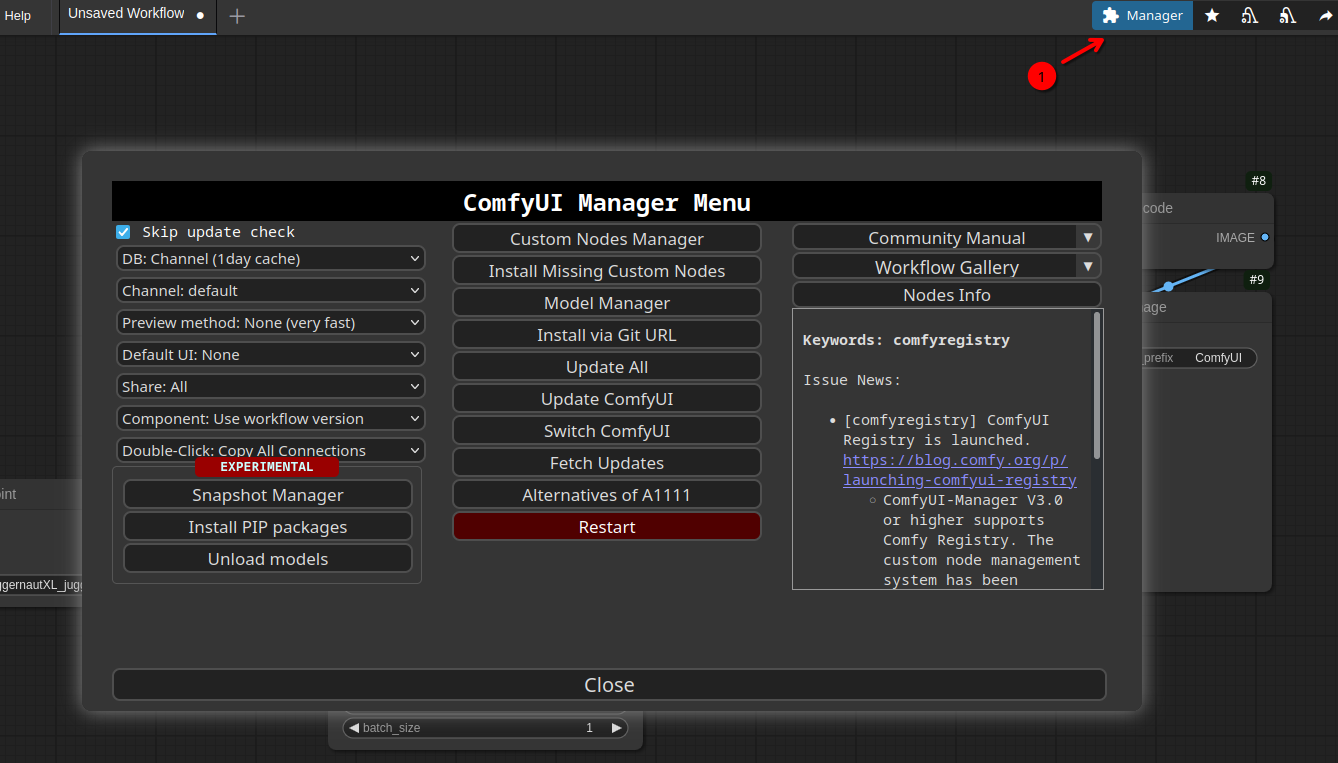This screenshot has height=763, width=1338.
Task: Click Install via Git URL
Action: coord(607,335)
